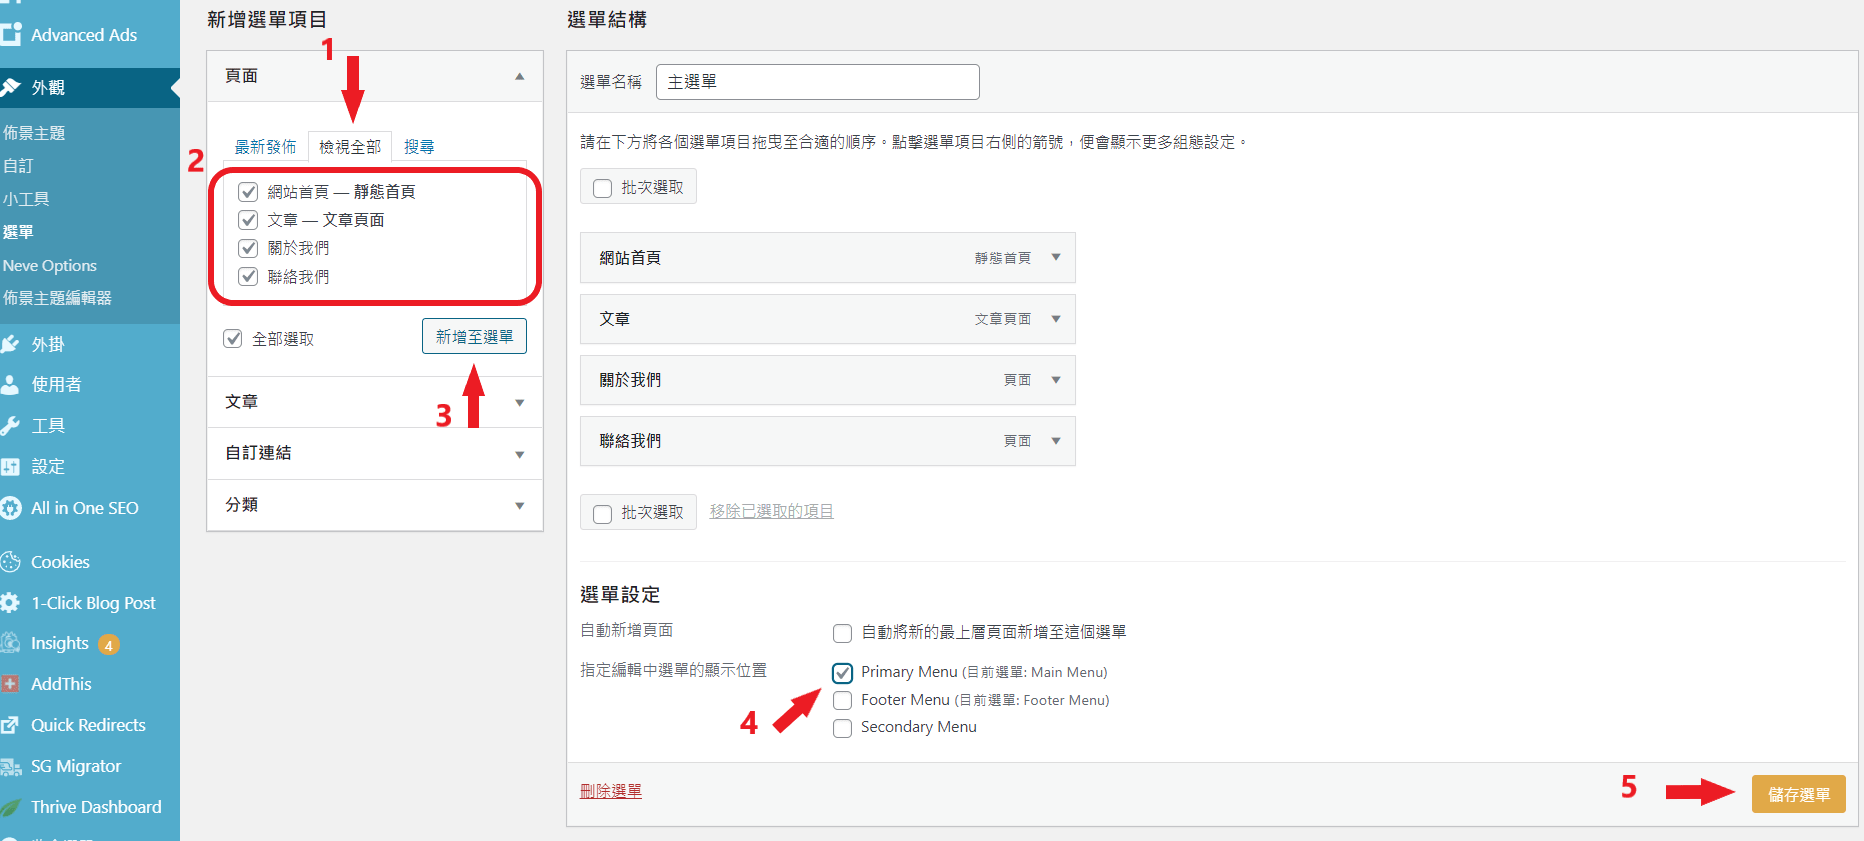Screen dimensions: 1864x841
Task: Click the AddThis plus icon
Action: 11,684
